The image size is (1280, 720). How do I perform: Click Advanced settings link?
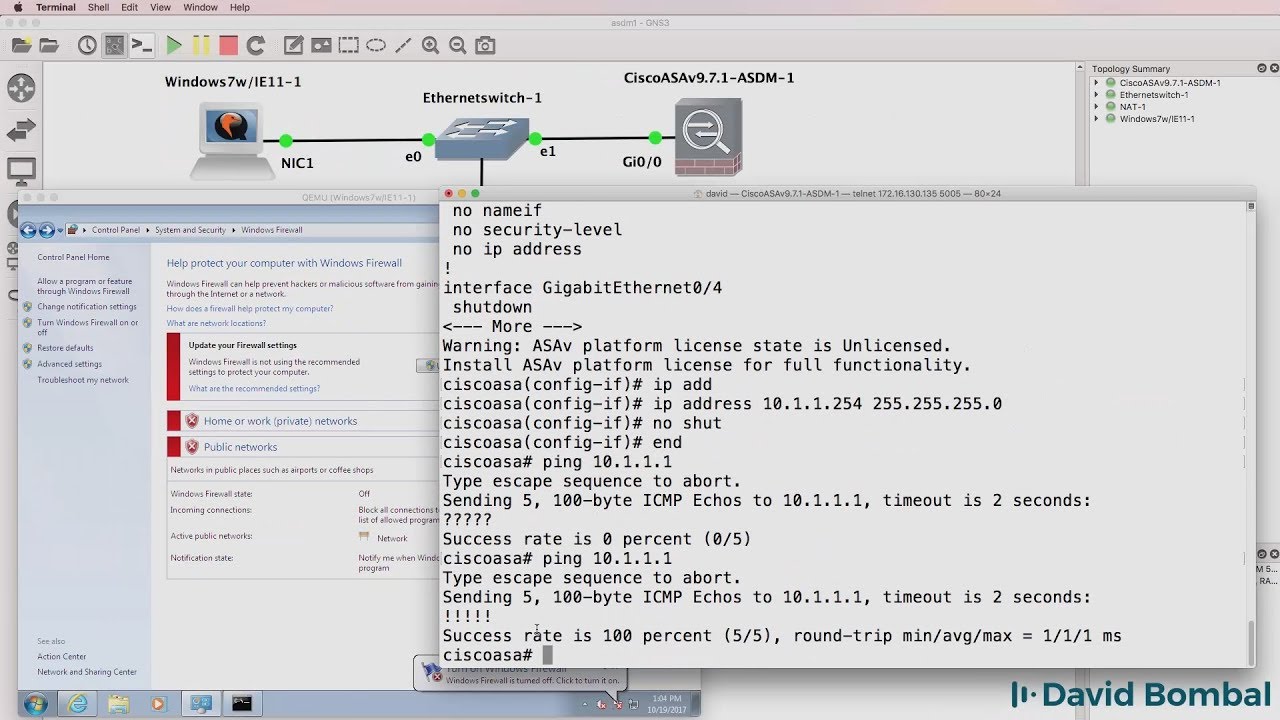coord(69,364)
